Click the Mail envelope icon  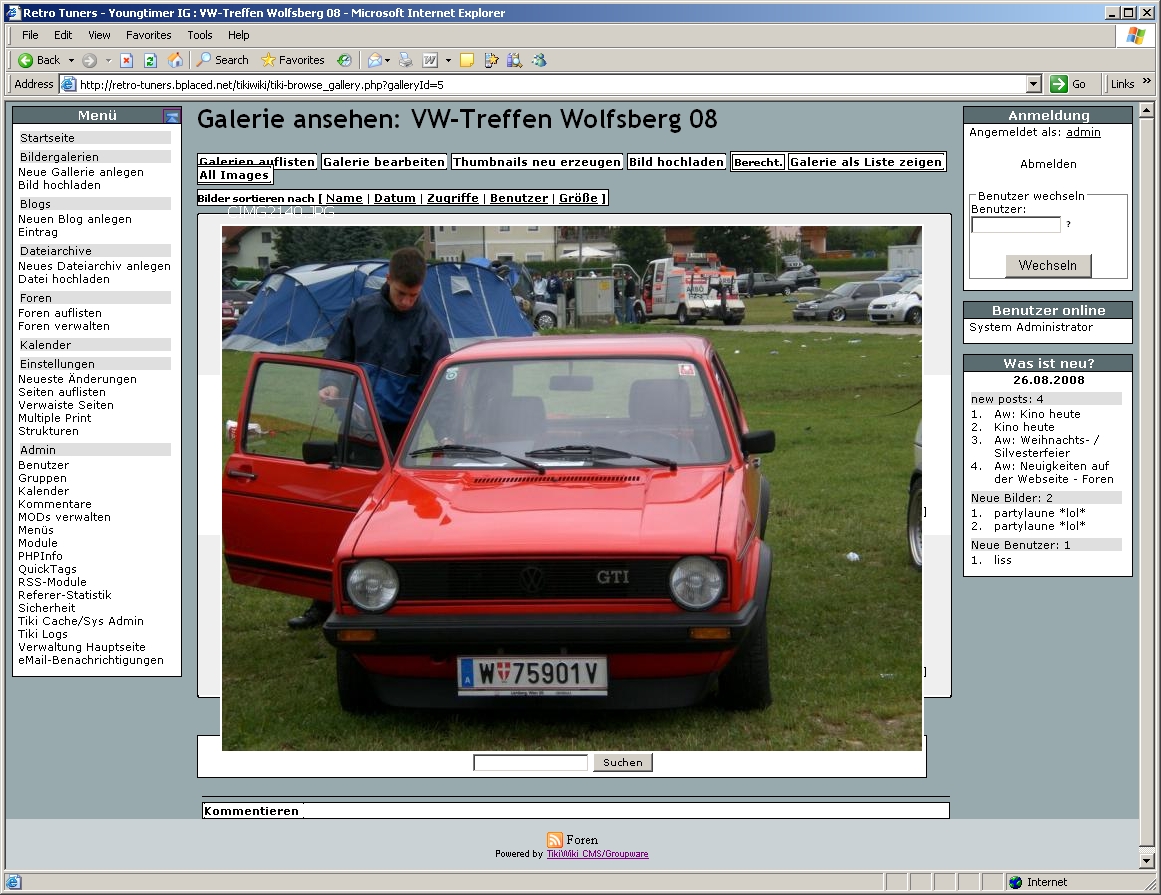(375, 60)
